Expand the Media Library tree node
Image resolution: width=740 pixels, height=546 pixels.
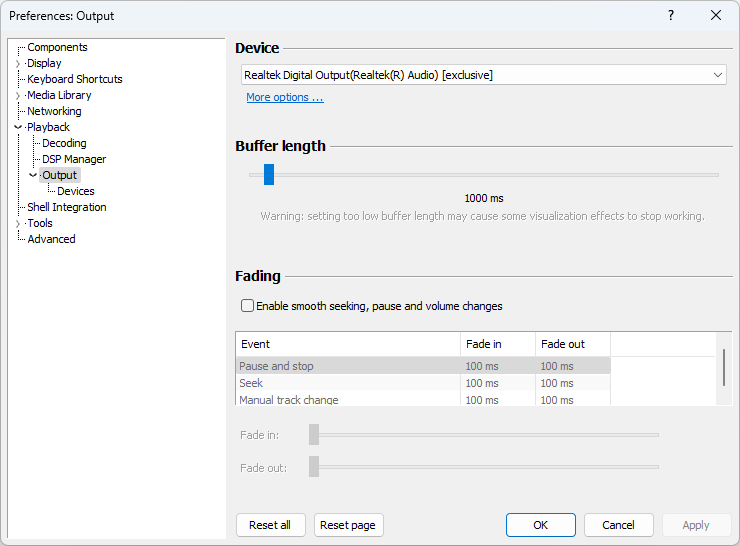18,96
